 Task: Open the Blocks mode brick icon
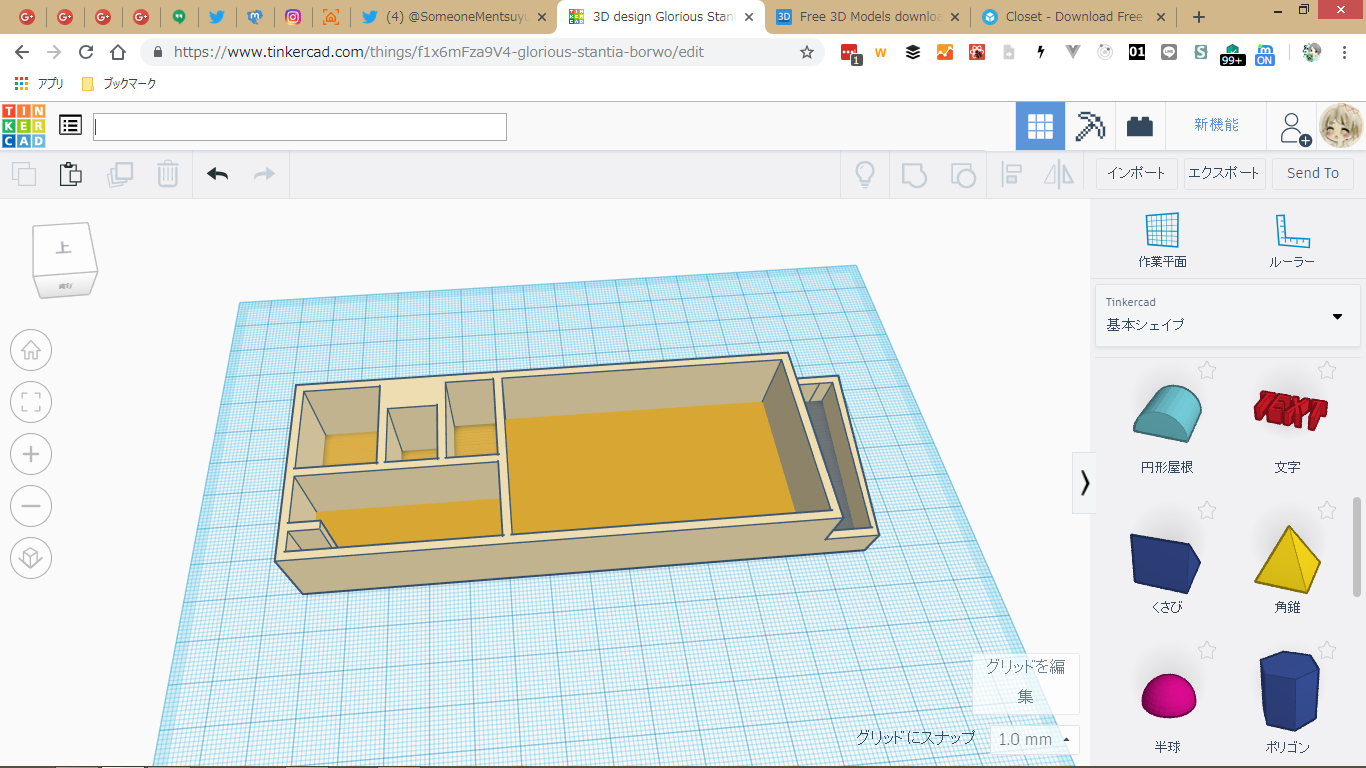(1140, 126)
